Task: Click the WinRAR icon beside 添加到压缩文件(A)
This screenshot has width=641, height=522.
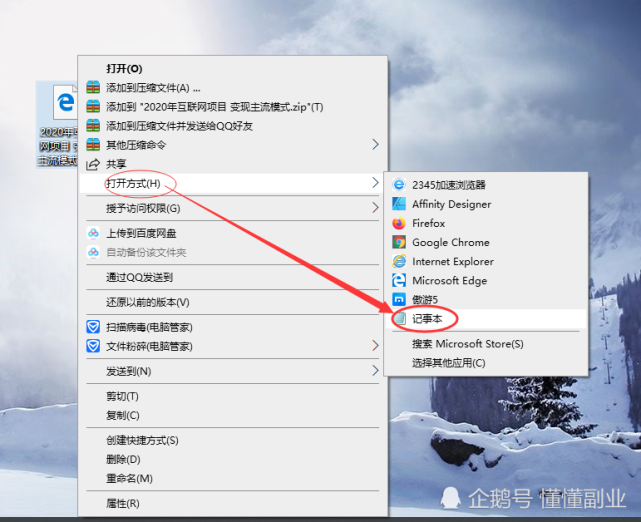Action: pyautogui.click(x=93, y=87)
